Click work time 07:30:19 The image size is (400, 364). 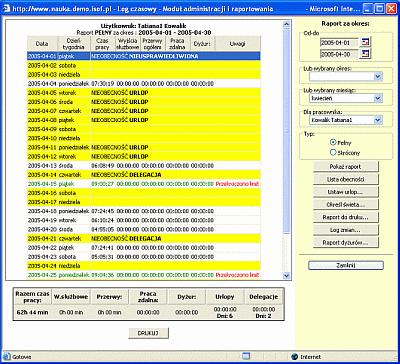tap(103, 83)
